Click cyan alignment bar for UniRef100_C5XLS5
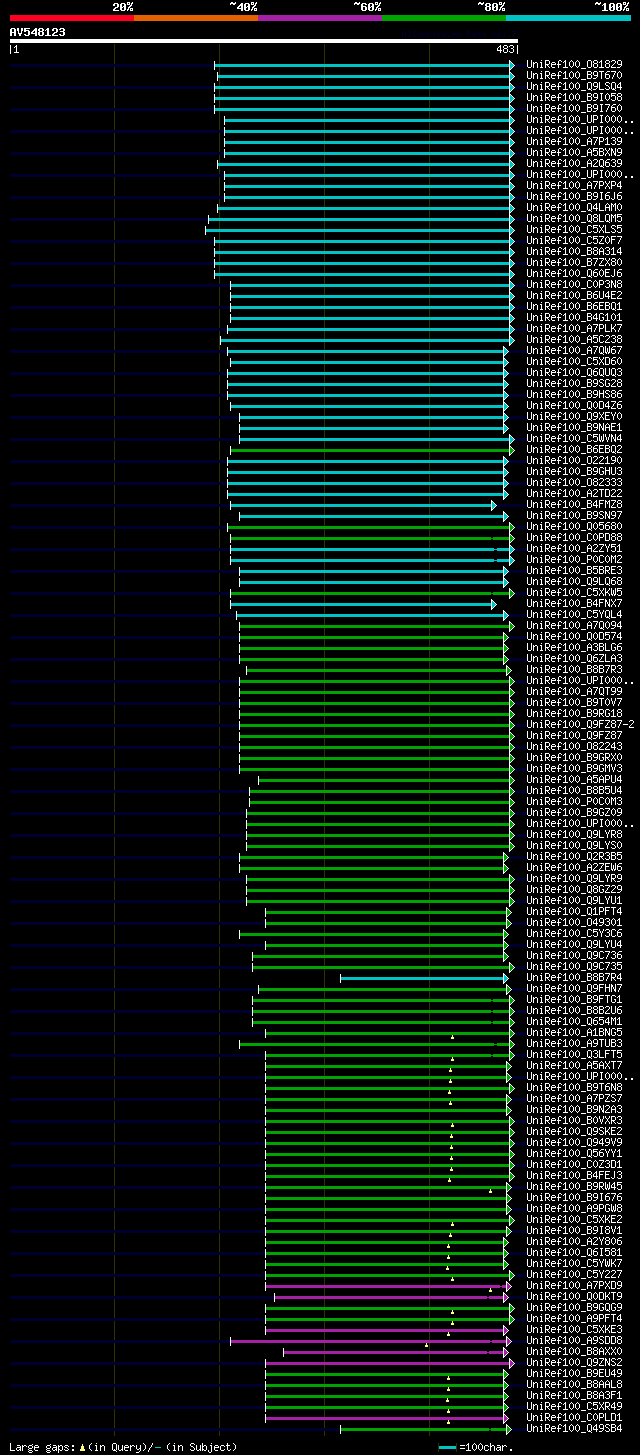Viewport: 640px width, 1455px height. click(359, 229)
